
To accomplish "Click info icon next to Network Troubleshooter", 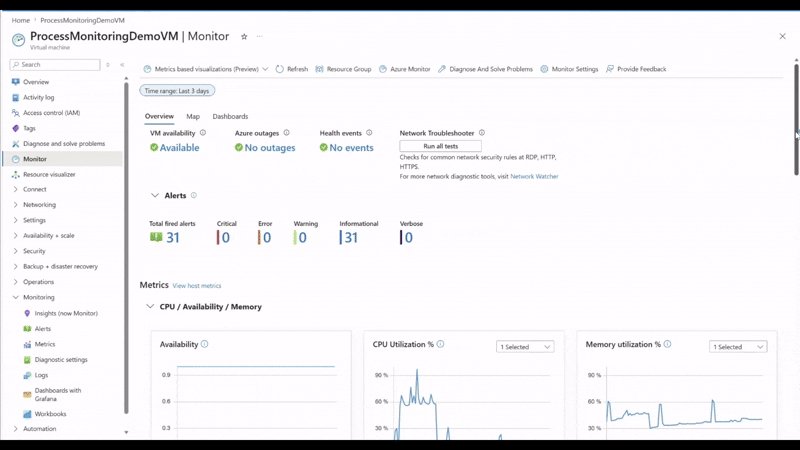I will click(x=482, y=133).
